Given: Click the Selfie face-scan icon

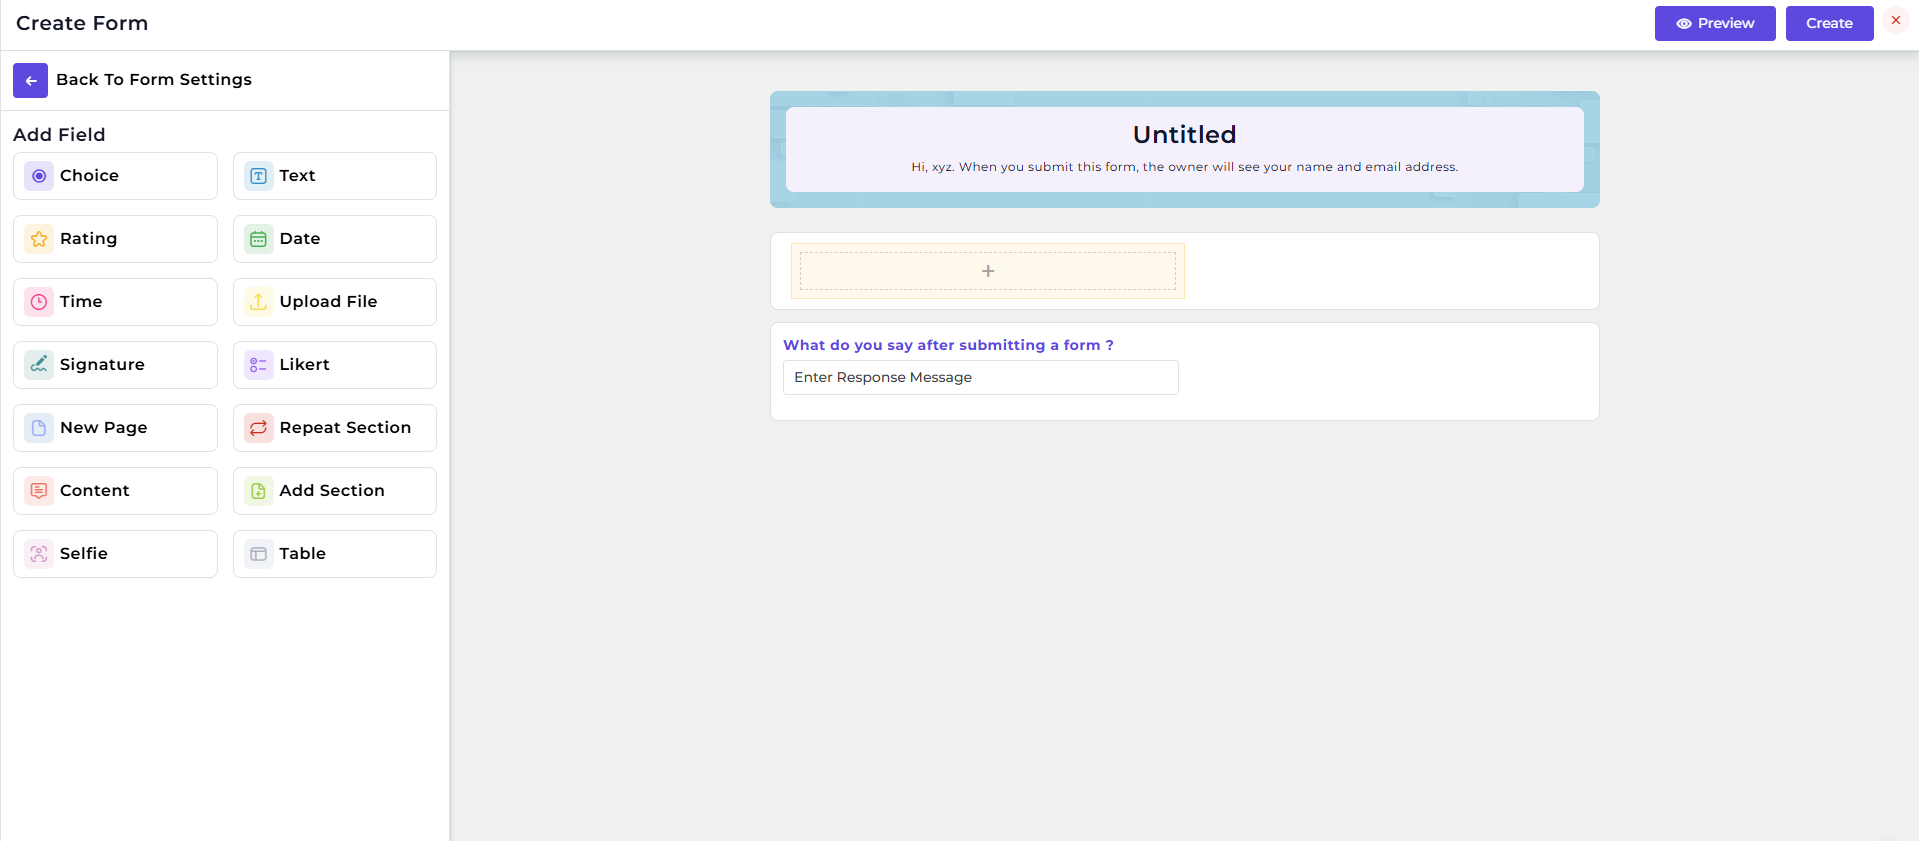Looking at the screenshot, I should (x=39, y=554).
